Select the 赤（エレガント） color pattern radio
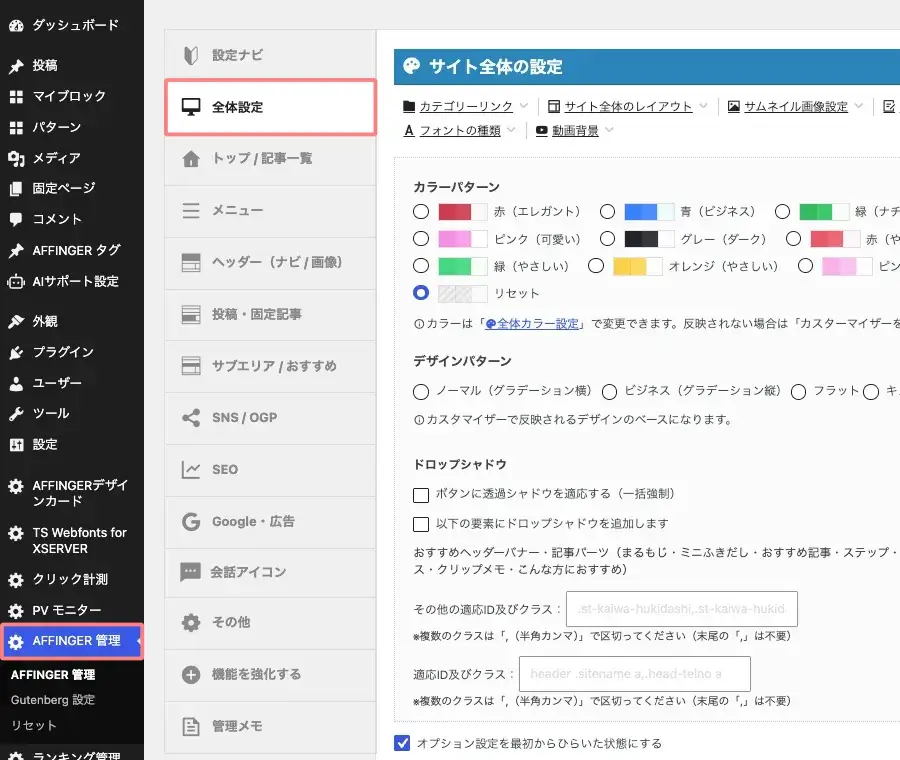This screenshot has width=900, height=760. click(x=421, y=211)
